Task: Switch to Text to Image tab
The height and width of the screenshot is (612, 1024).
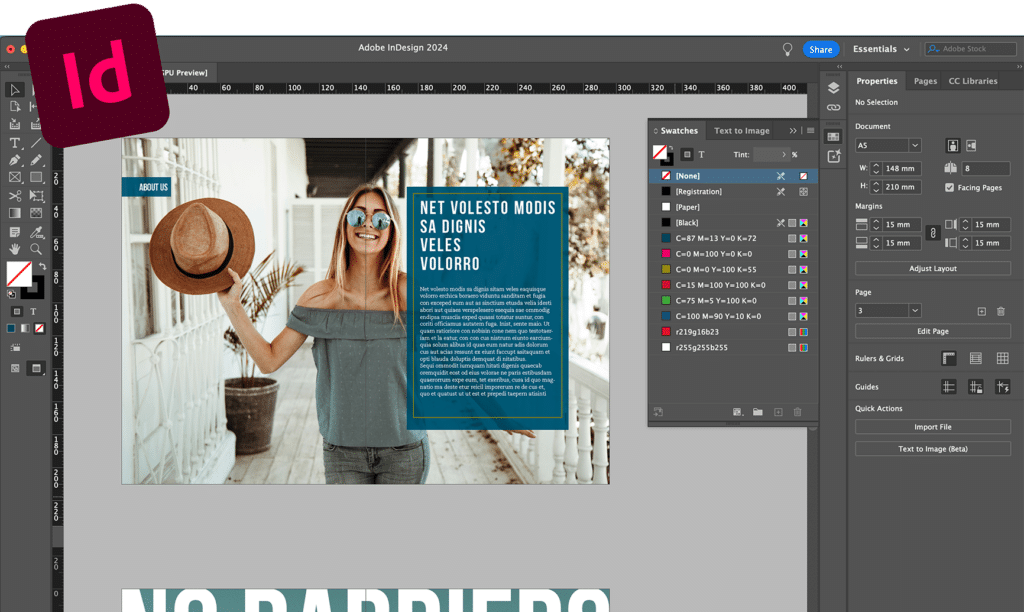Action: click(741, 131)
